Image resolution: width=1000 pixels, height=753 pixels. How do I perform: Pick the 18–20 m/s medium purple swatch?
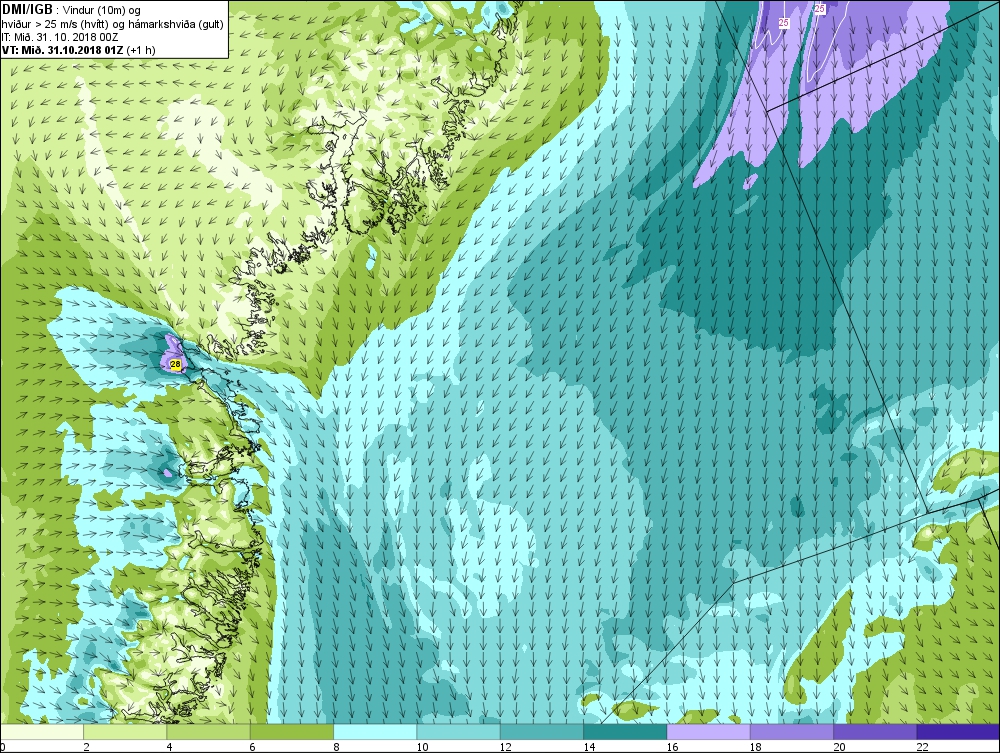pos(791,732)
